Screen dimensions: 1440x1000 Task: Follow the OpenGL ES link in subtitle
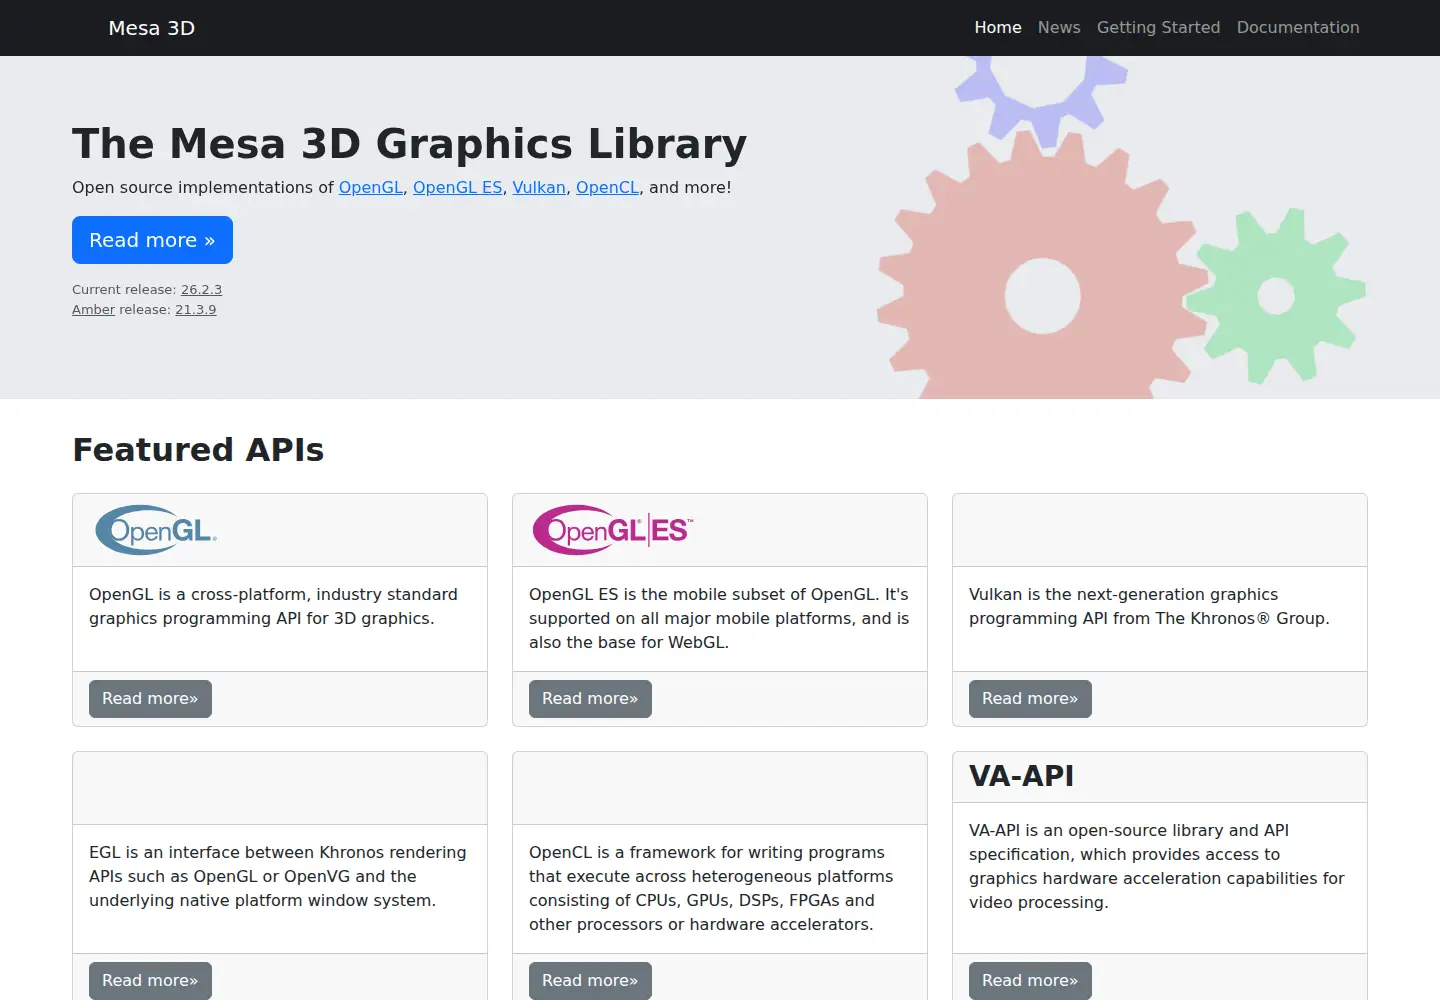[x=458, y=187]
